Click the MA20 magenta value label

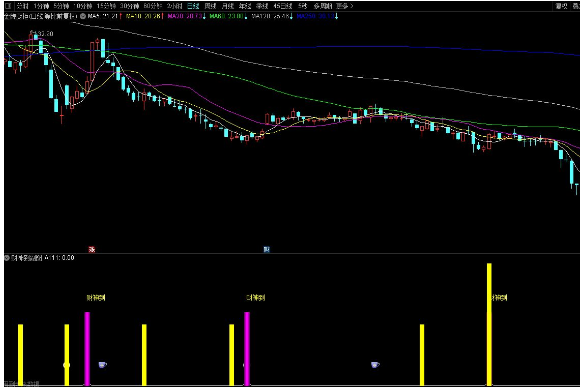(186, 16)
